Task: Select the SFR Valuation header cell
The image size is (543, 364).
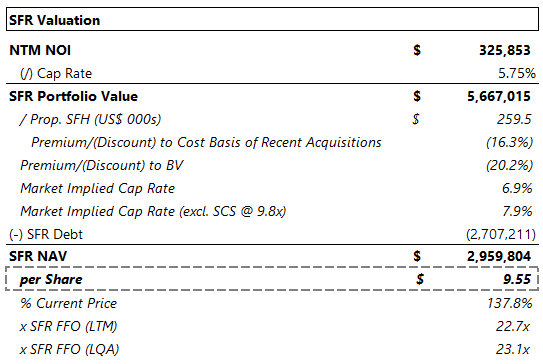Action: tap(272, 20)
